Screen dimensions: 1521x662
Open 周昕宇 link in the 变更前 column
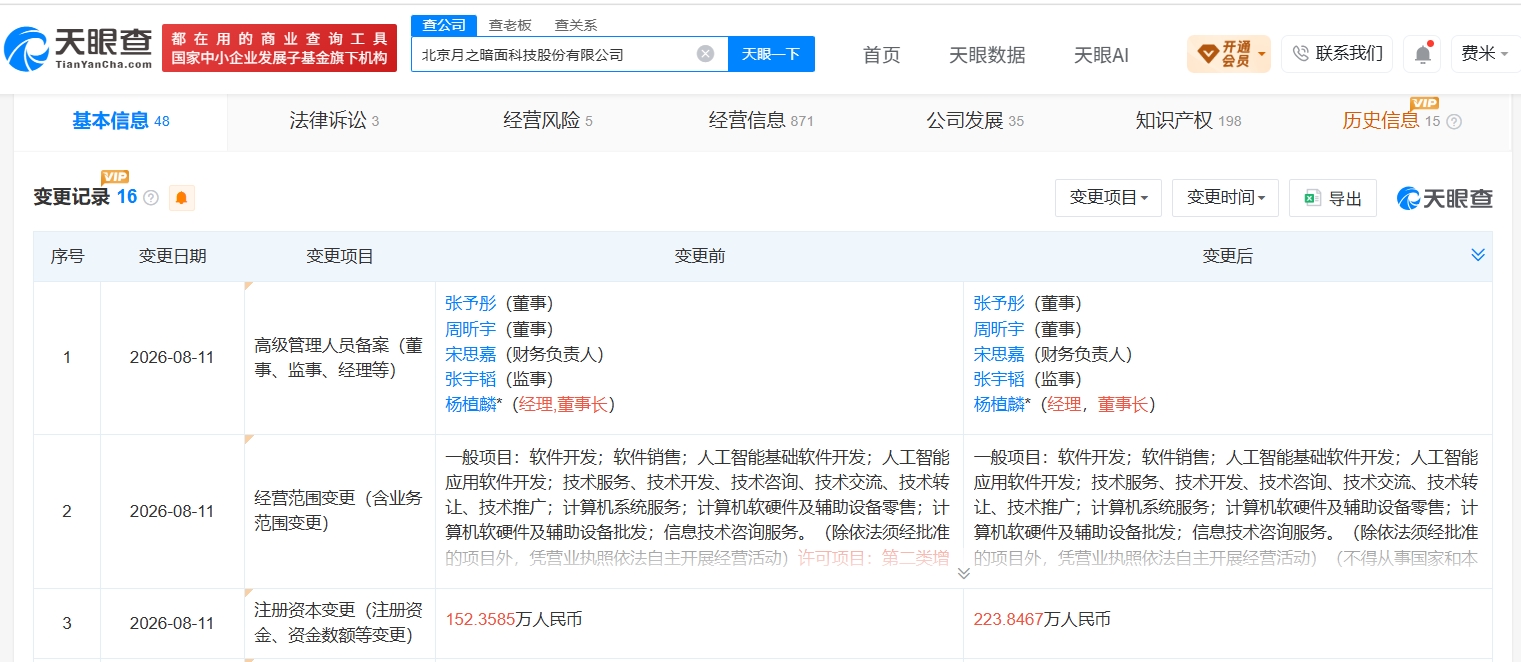coord(471,328)
